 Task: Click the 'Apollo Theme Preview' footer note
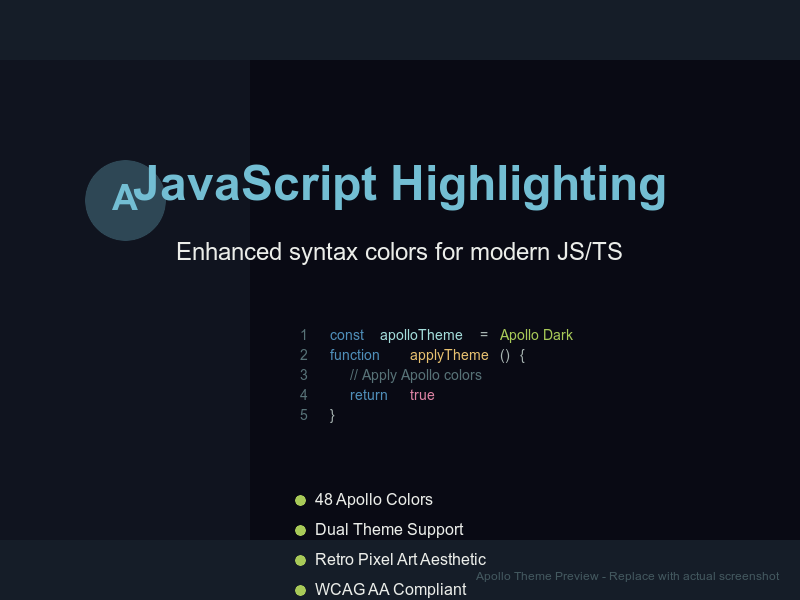coord(628,576)
